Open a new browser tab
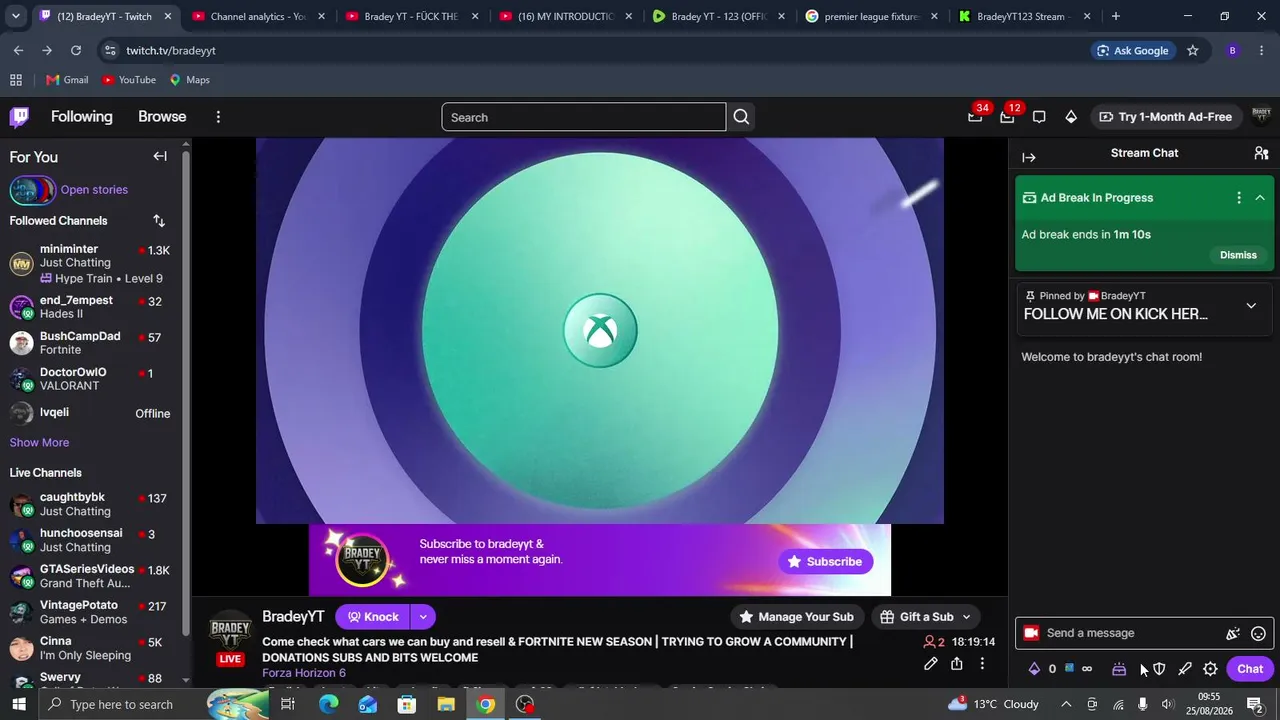This screenshot has width=1280, height=720. click(x=1115, y=17)
